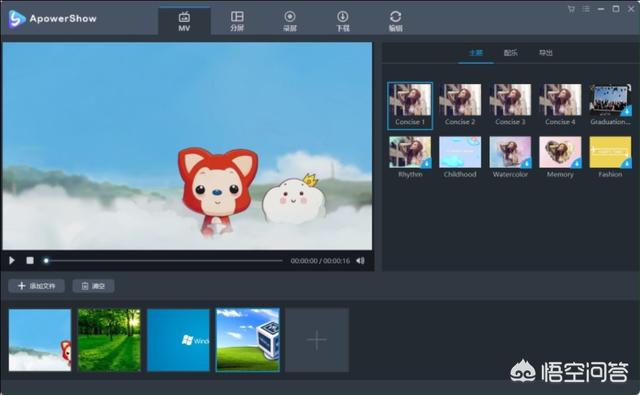Select the green forest clip thumbnail
This screenshot has height=395, width=640.
click(x=109, y=340)
